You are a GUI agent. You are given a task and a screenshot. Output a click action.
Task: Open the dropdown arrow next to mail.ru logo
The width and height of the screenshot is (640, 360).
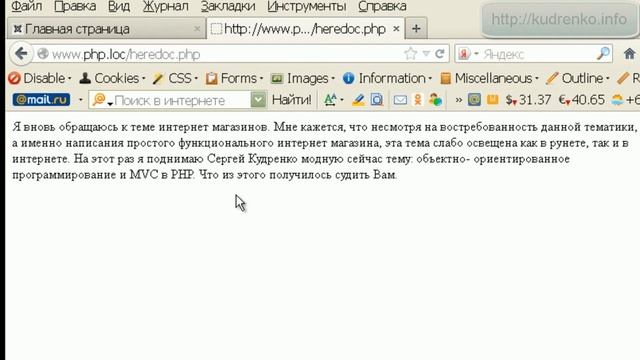(x=80, y=100)
